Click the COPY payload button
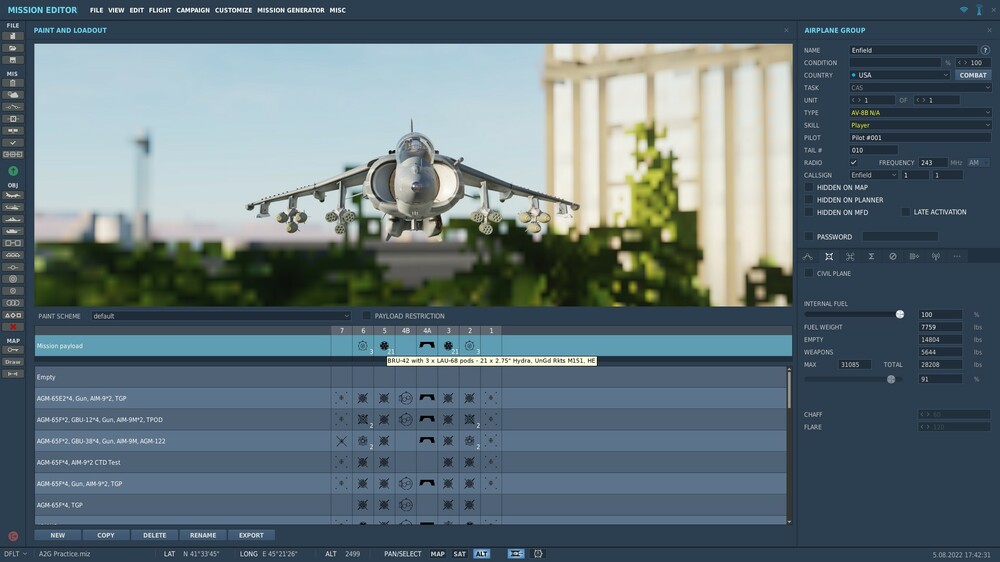This screenshot has width=1000, height=562. (x=106, y=535)
